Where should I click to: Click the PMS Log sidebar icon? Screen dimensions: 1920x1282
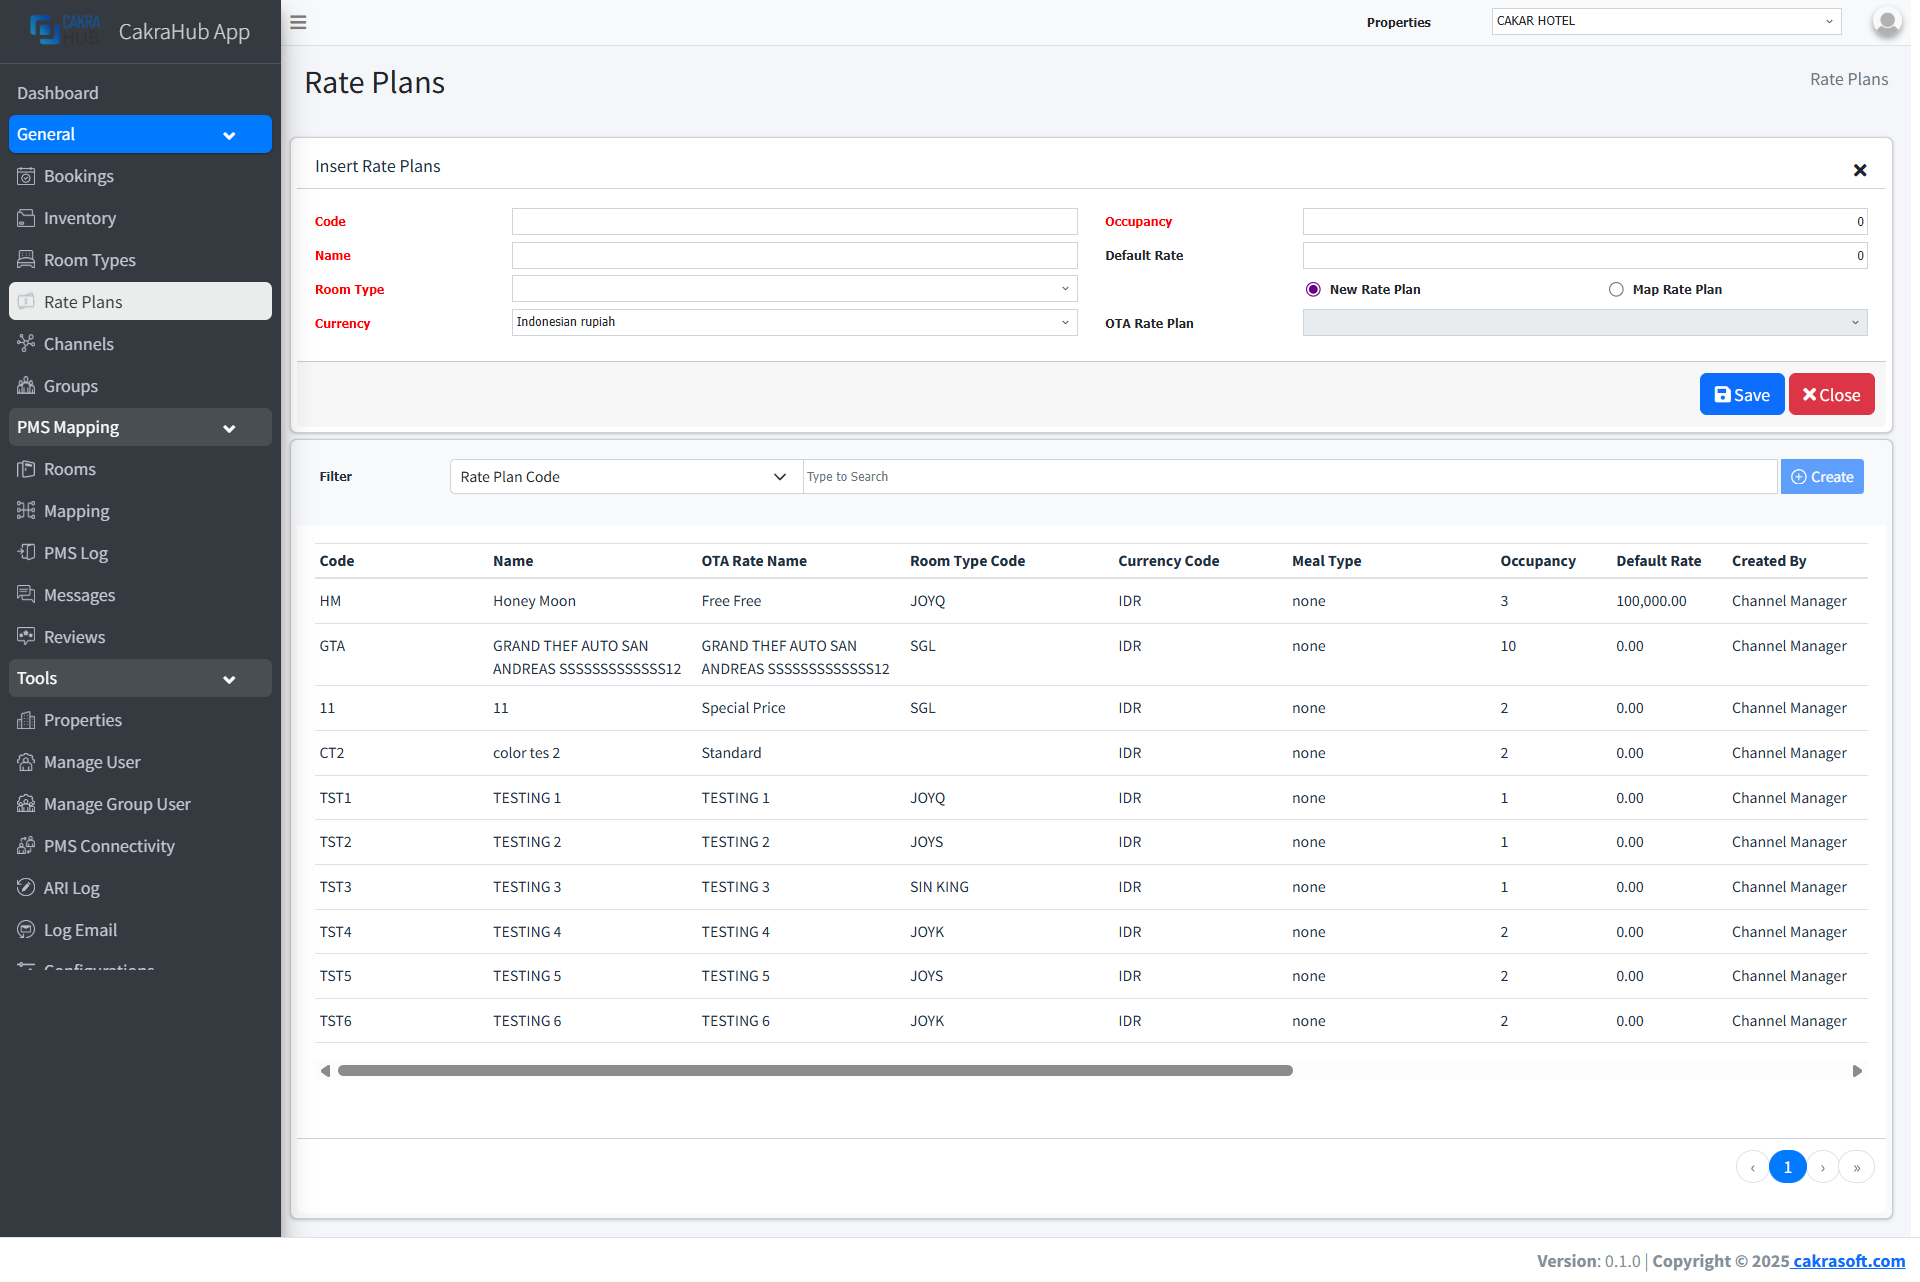[26, 553]
